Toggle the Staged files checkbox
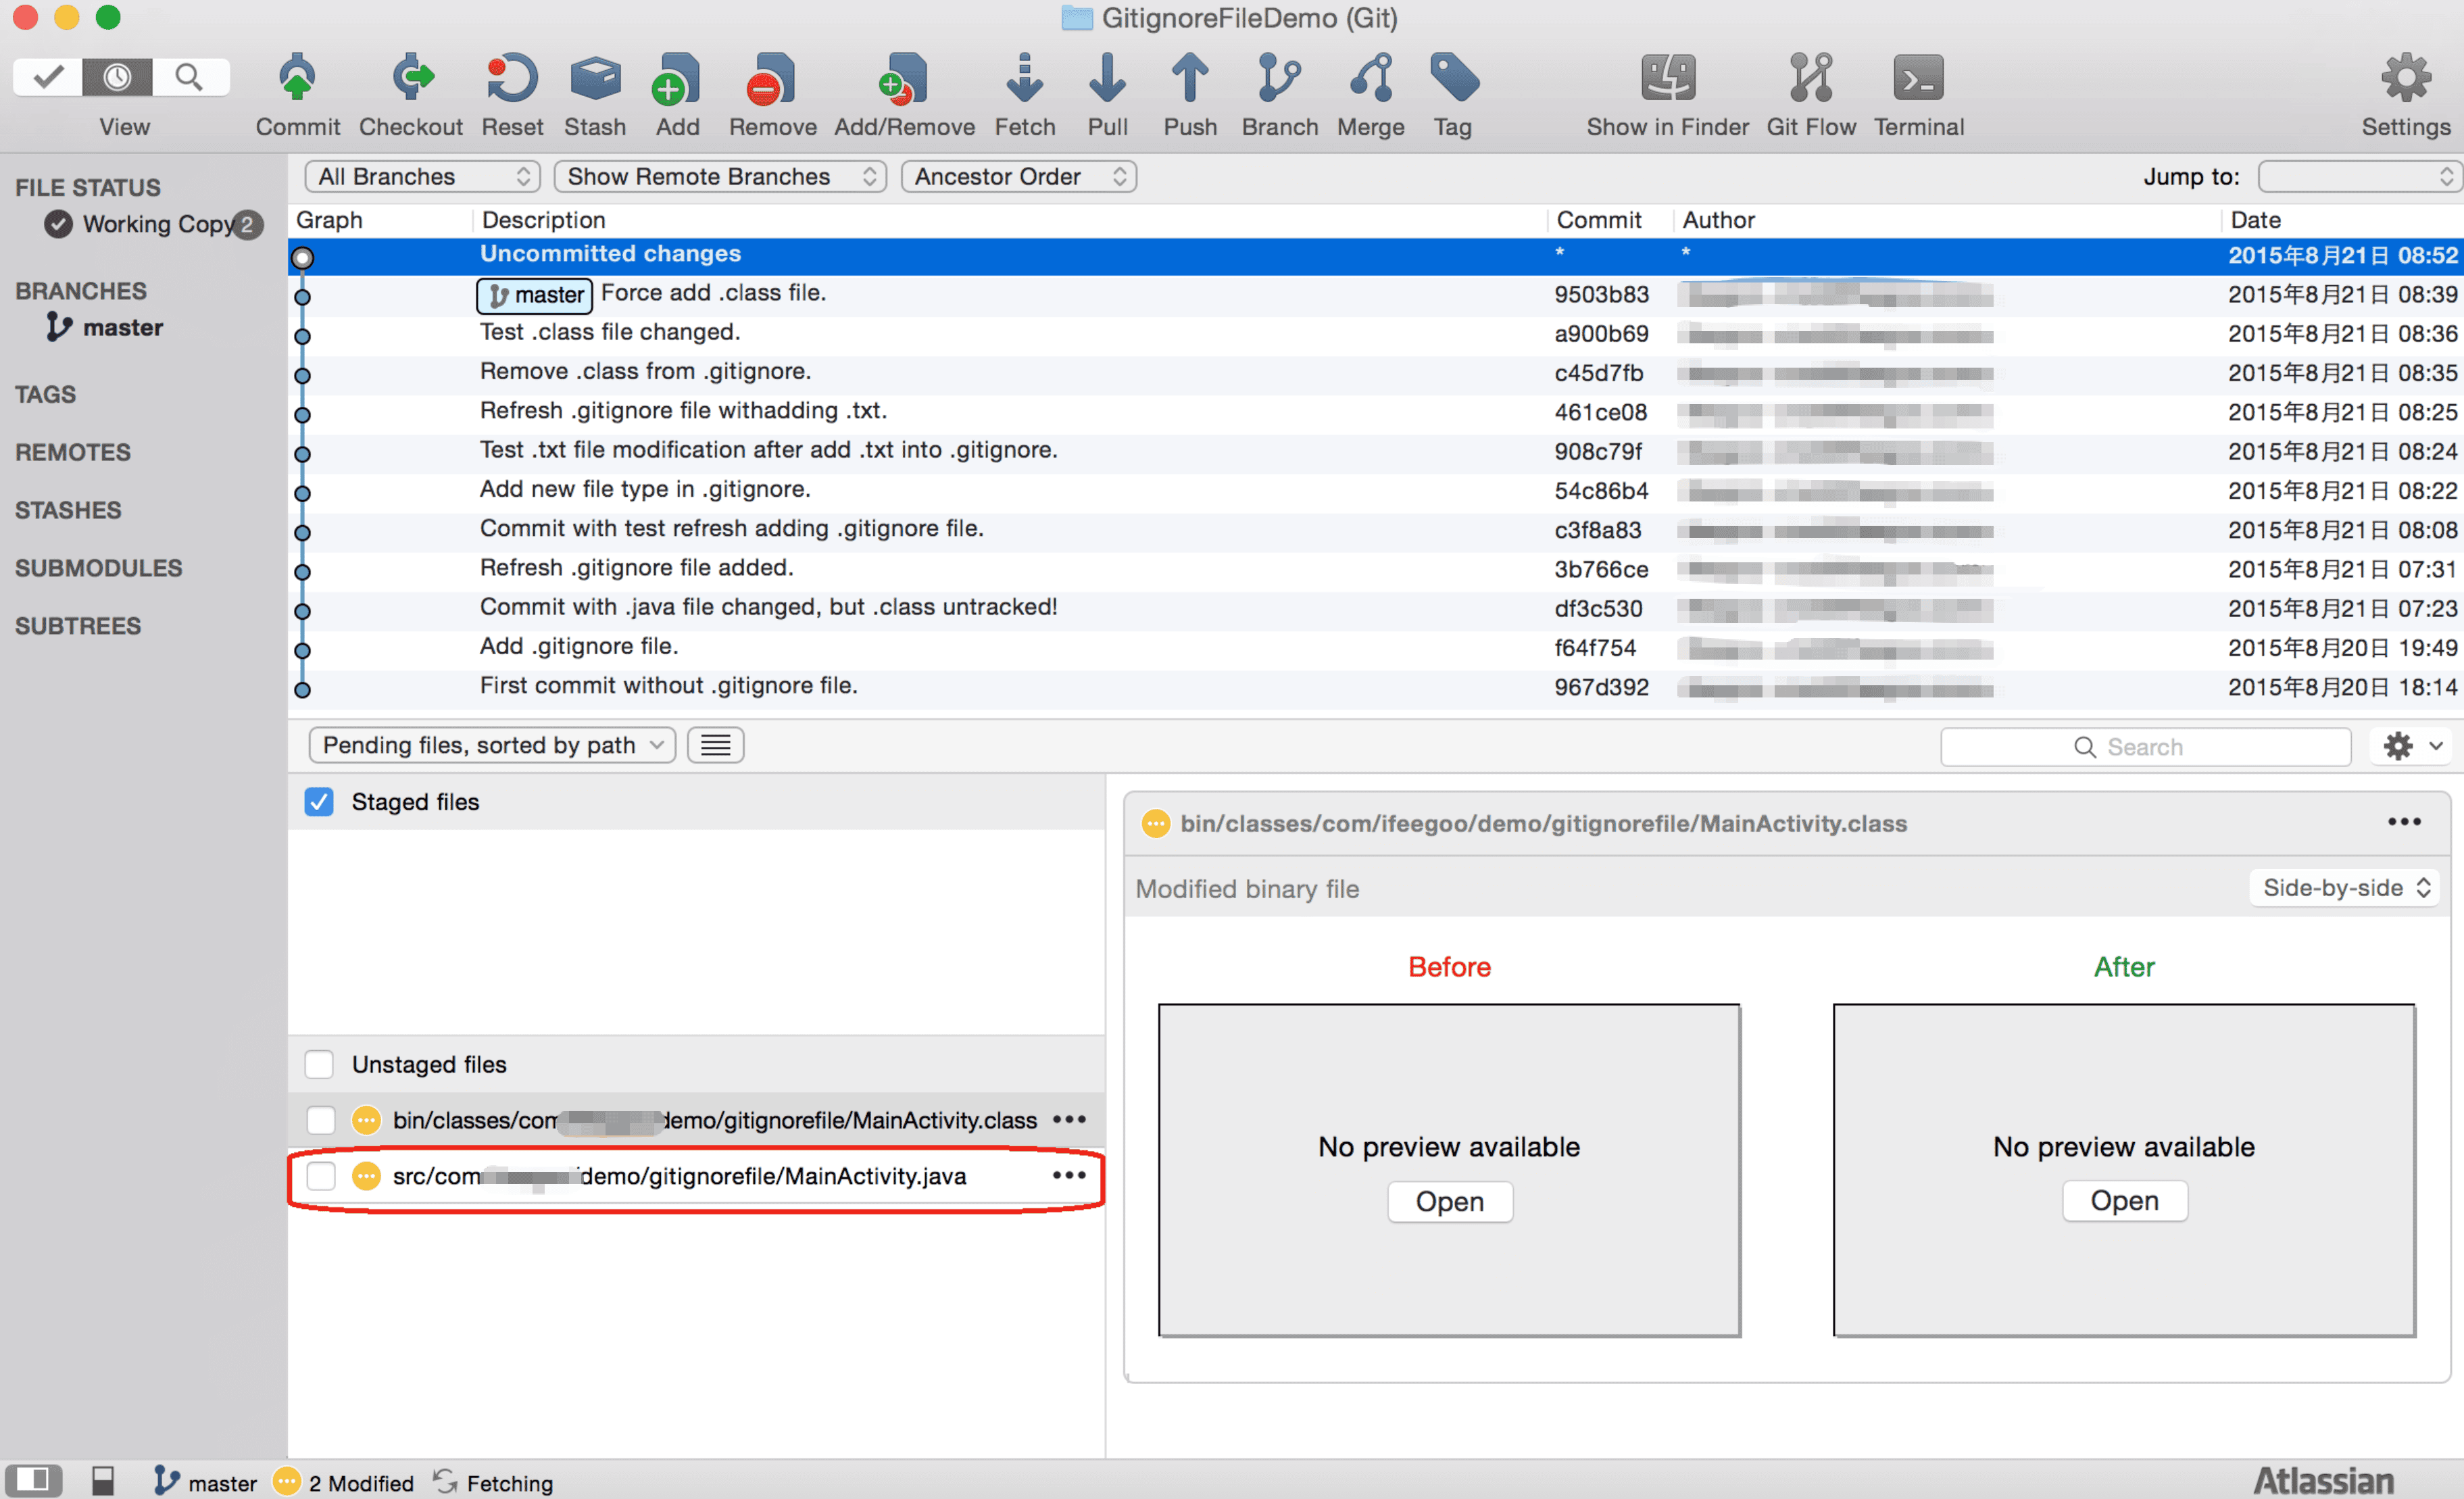 point(319,801)
